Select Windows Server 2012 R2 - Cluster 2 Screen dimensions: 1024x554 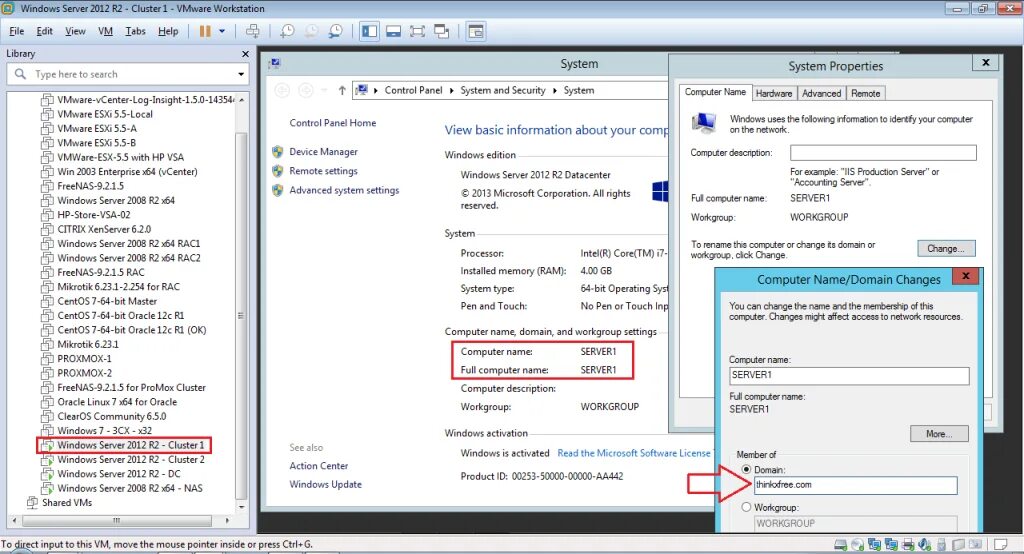(x=131, y=459)
